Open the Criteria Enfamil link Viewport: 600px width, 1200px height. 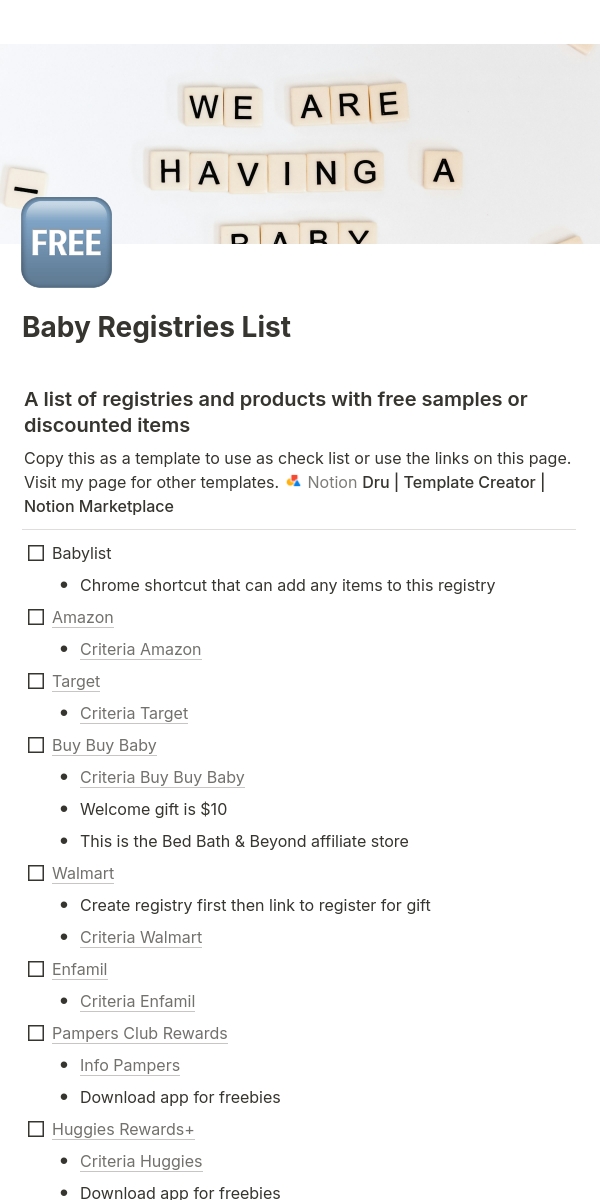click(x=137, y=1001)
